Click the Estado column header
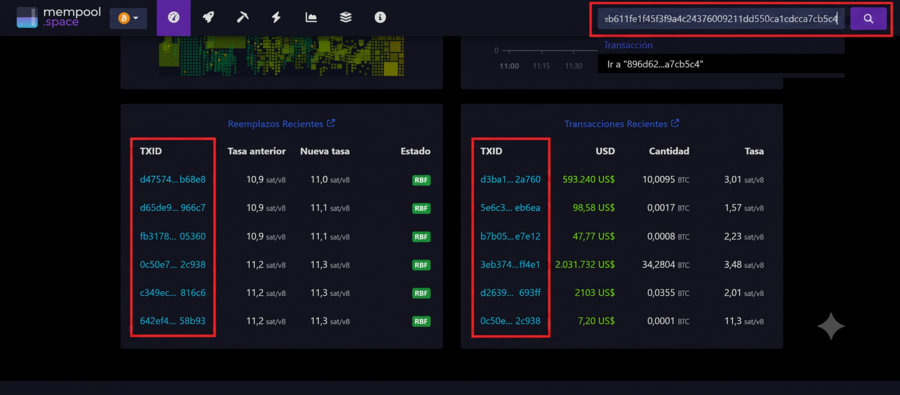 [416, 152]
